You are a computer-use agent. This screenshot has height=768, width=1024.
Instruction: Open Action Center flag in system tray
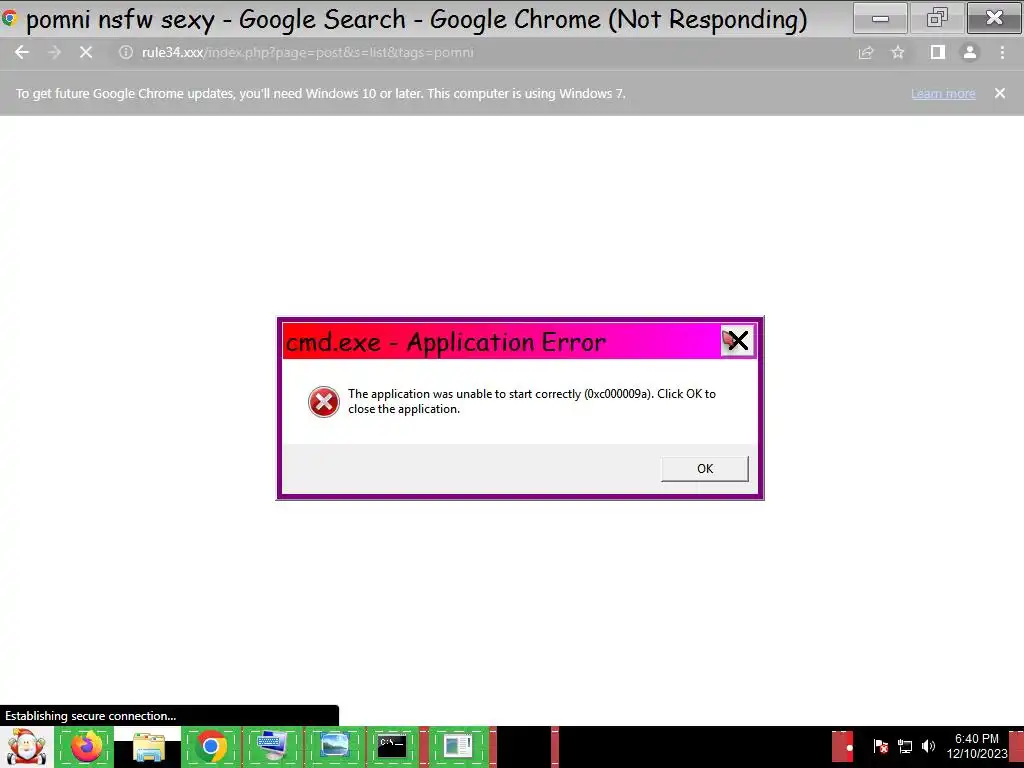point(880,746)
